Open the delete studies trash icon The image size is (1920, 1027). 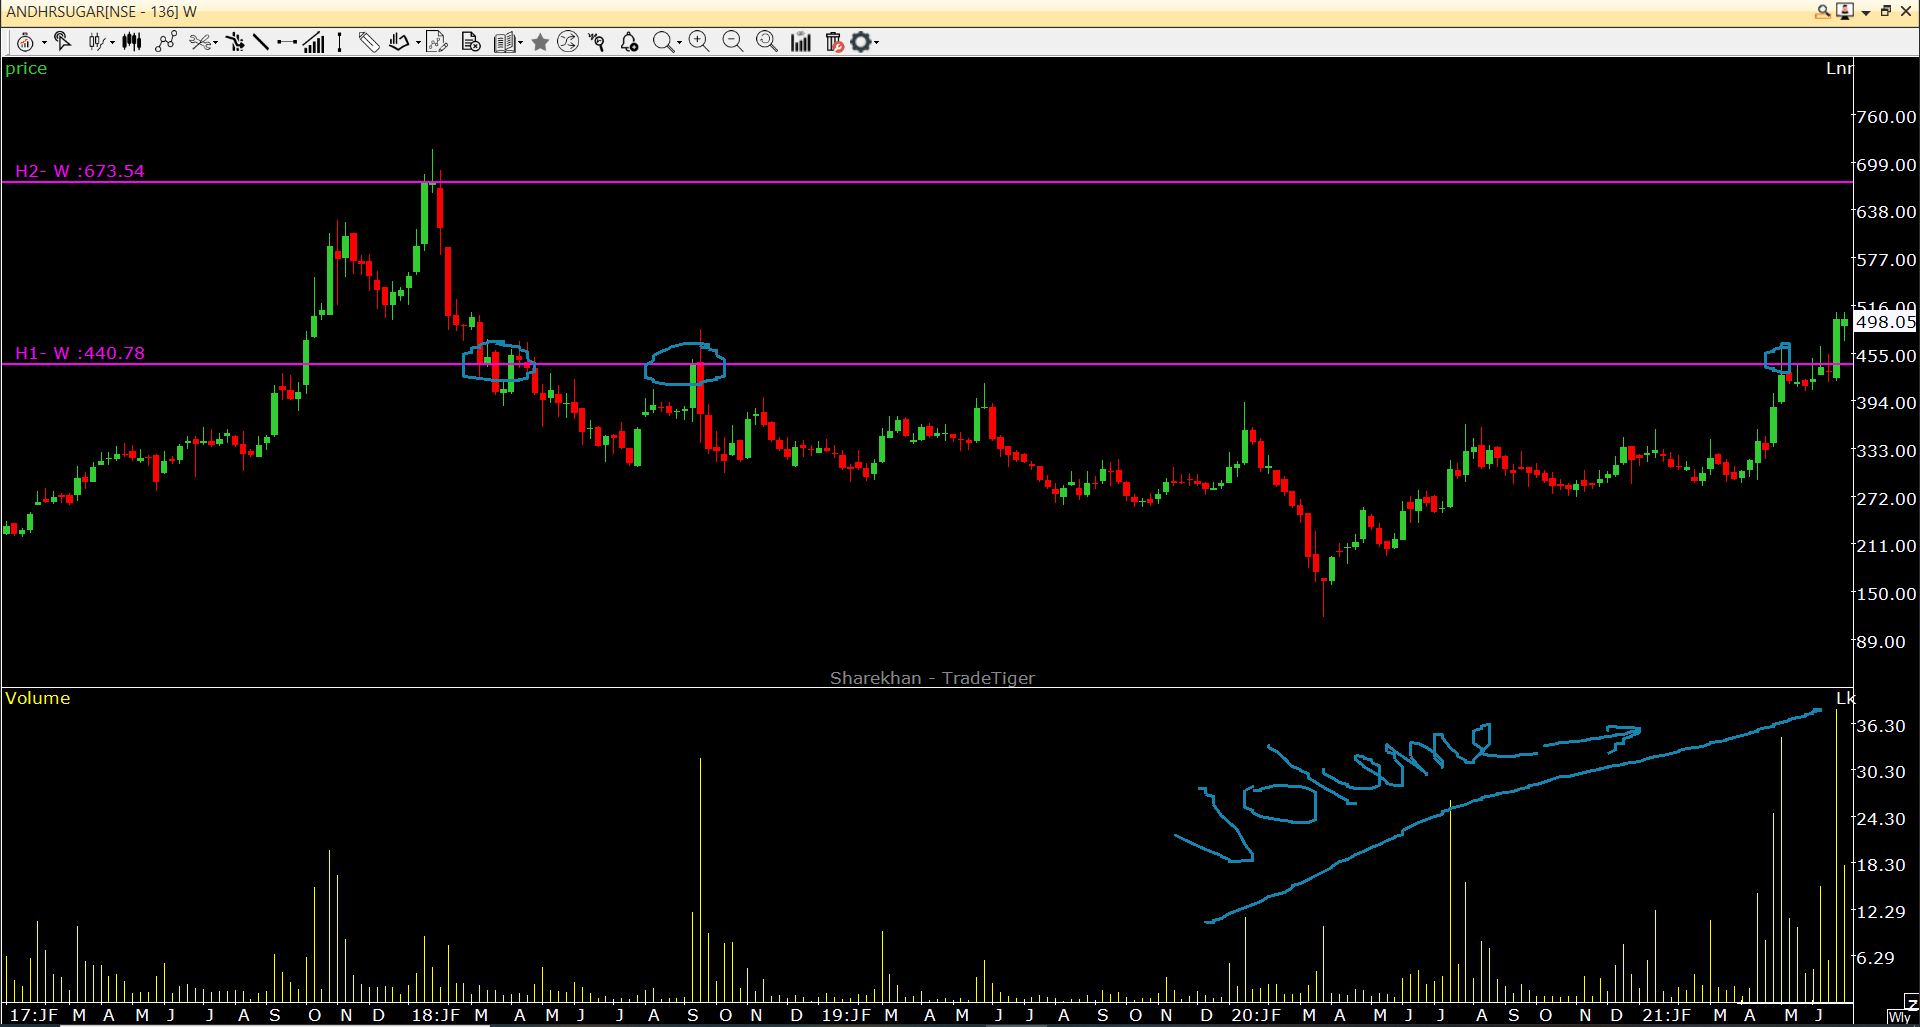[833, 42]
